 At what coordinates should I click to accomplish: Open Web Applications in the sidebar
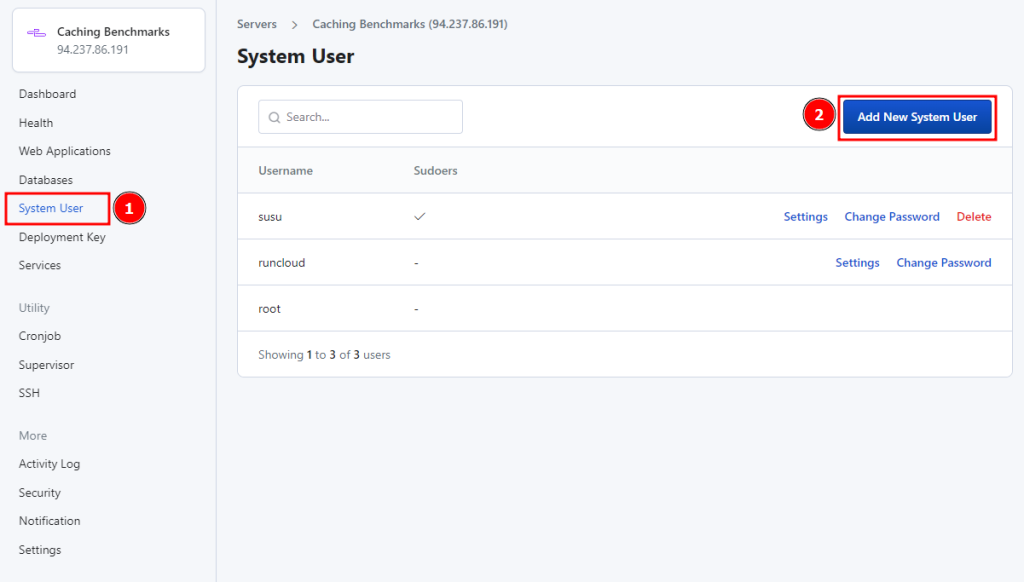click(x=64, y=151)
